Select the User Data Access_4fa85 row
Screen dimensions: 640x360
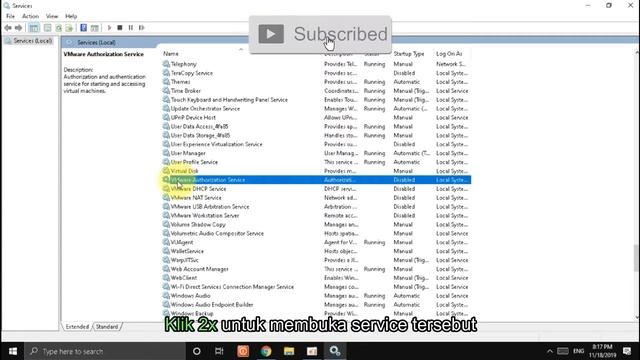coord(316,127)
